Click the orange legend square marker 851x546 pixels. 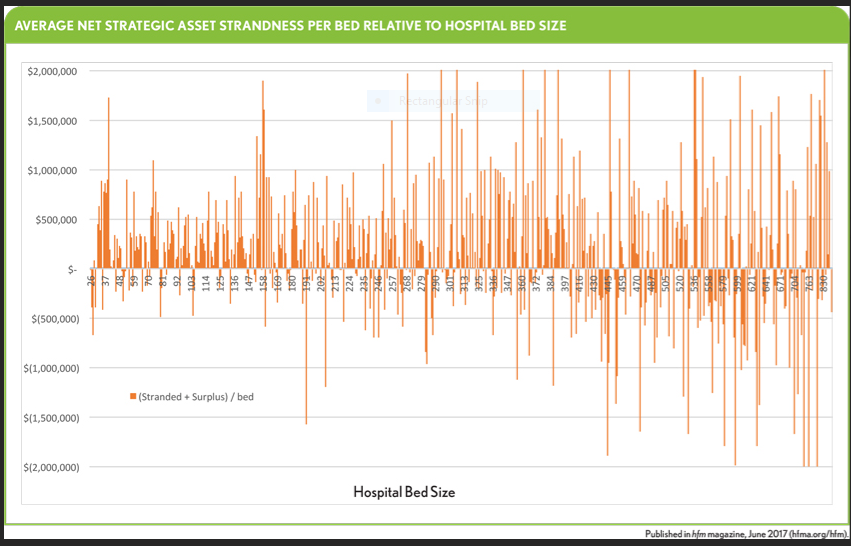(x=132, y=397)
